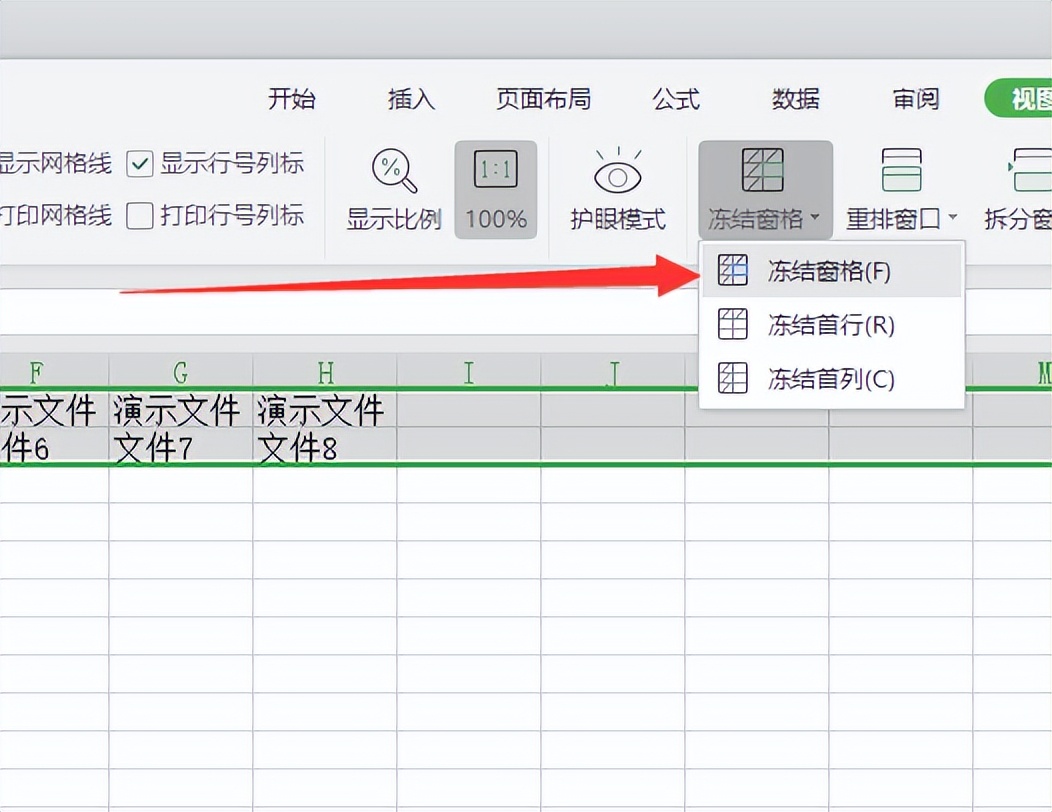Click the 演示文件 cell in column H
Screen dimensions: 1052x812
325,410
